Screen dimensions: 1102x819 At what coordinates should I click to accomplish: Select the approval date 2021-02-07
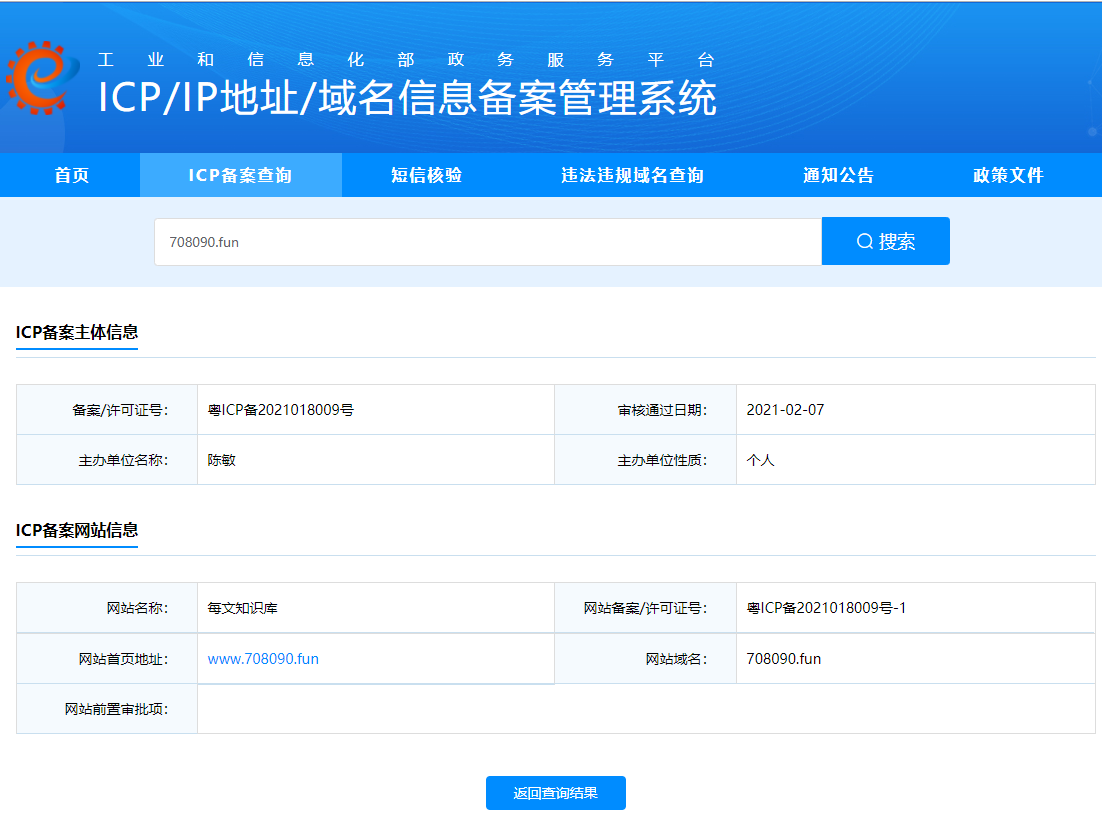(x=785, y=410)
